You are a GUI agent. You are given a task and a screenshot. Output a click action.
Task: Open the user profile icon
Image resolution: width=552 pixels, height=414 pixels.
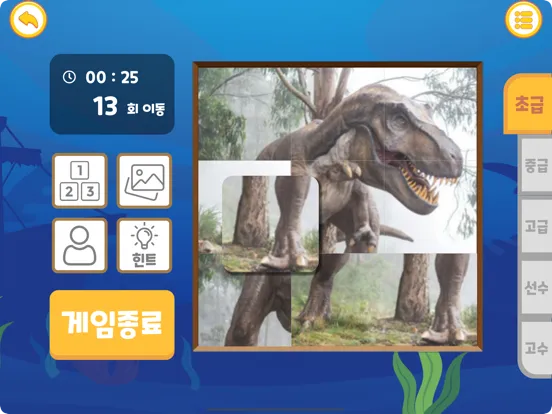tap(80, 246)
